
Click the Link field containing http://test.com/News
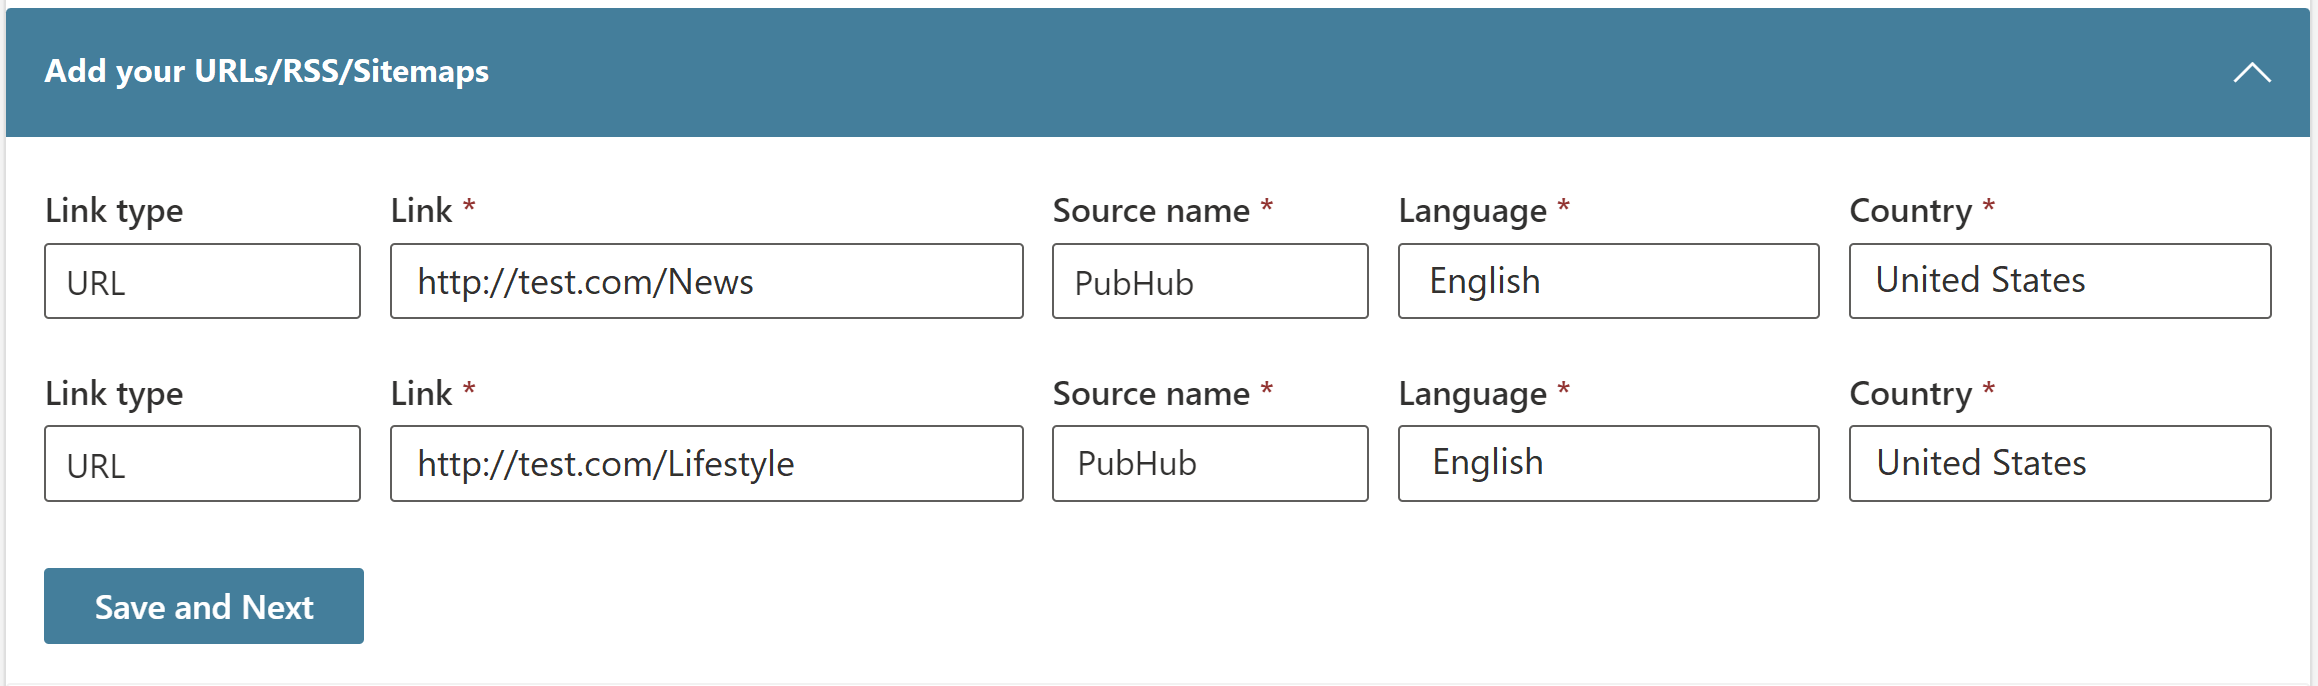click(706, 281)
